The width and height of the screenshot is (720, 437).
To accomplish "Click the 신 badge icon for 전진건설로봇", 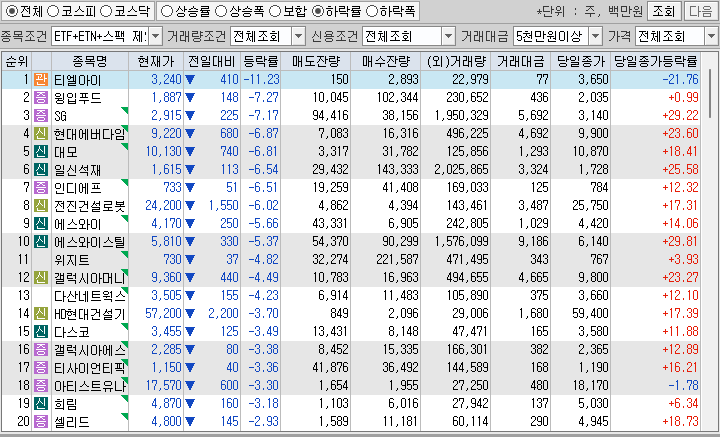I will [x=41, y=206].
